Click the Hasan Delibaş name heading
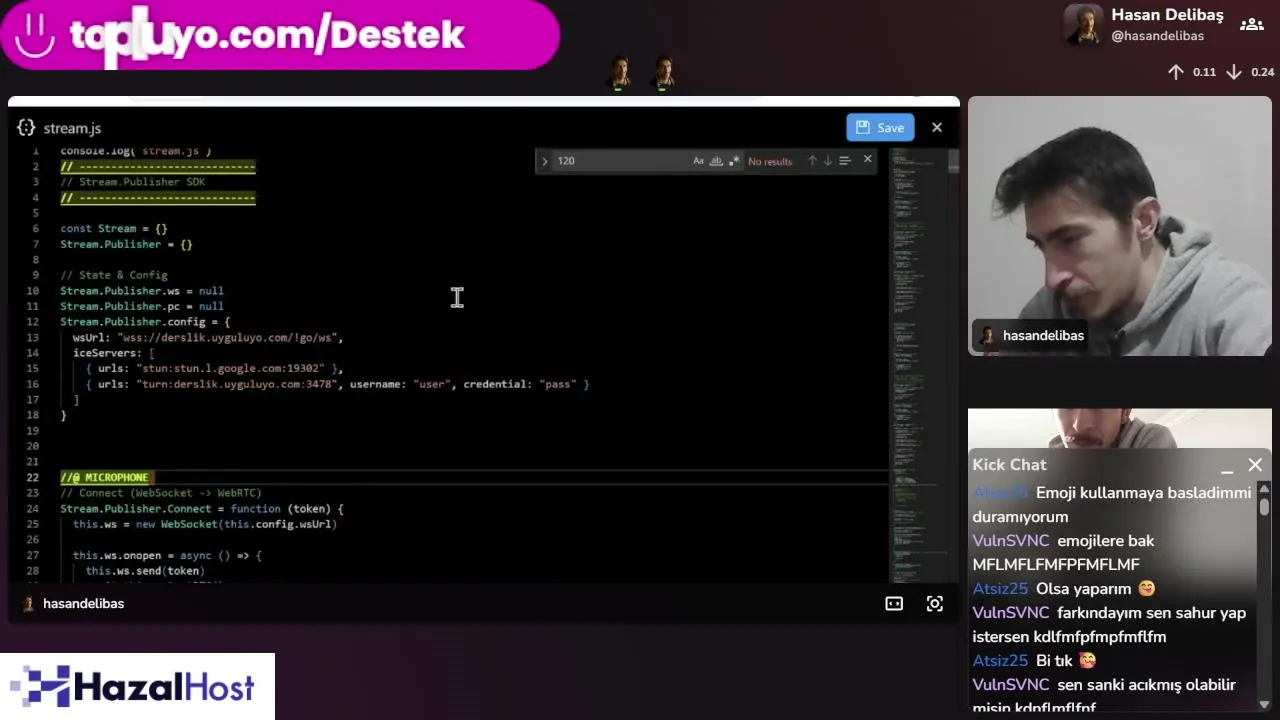Viewport: 1280px width, 720px height. tap(1167, 15)
